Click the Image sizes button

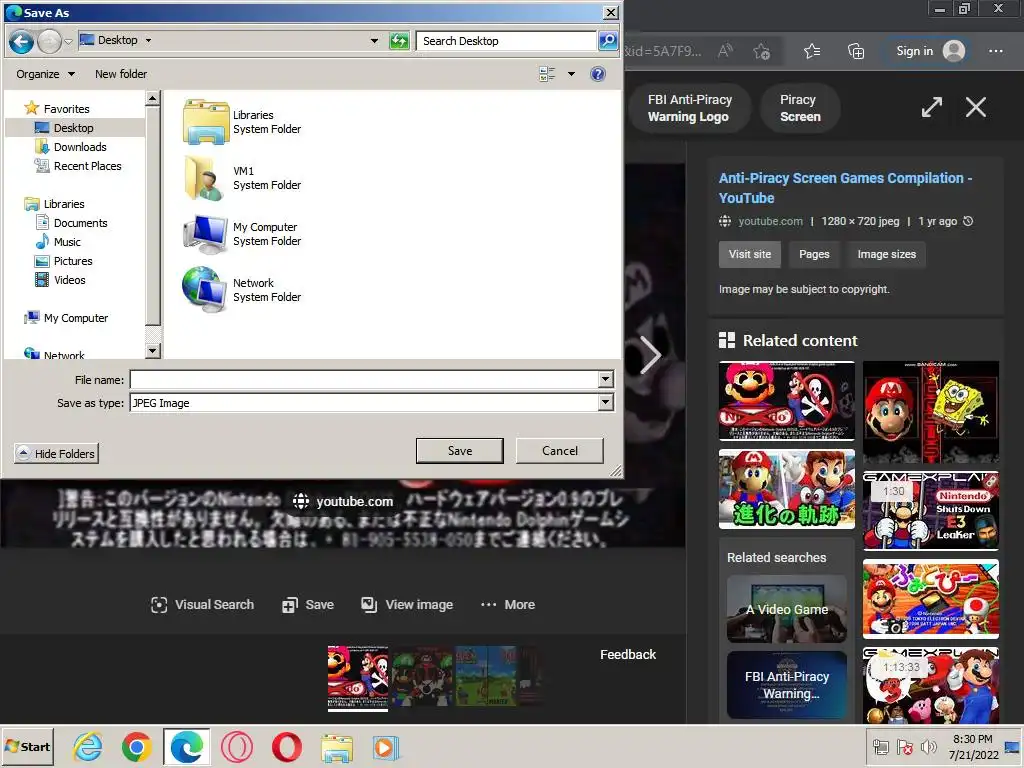[x=886, y=254]
